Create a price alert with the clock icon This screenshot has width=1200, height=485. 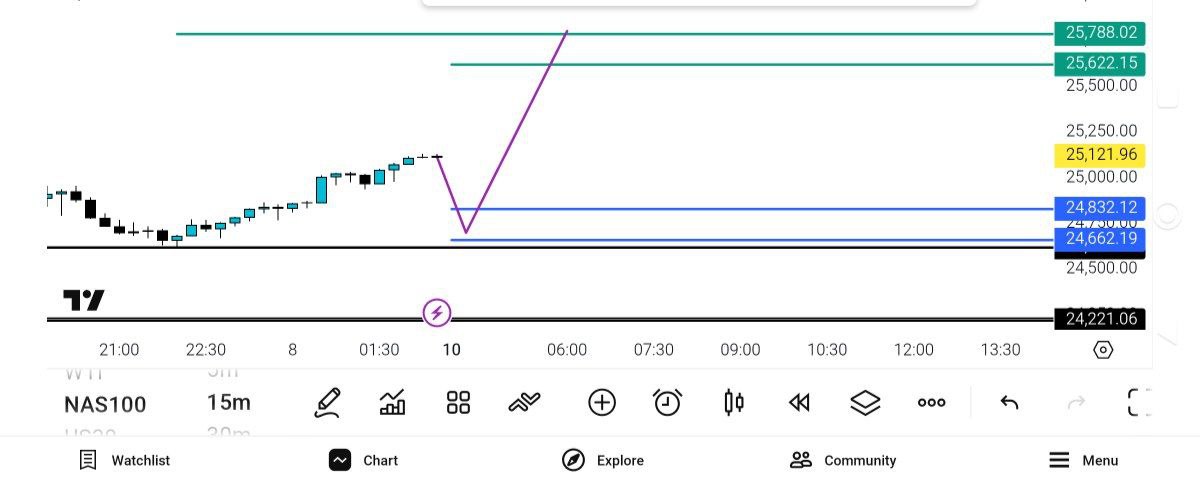(667, 403)
